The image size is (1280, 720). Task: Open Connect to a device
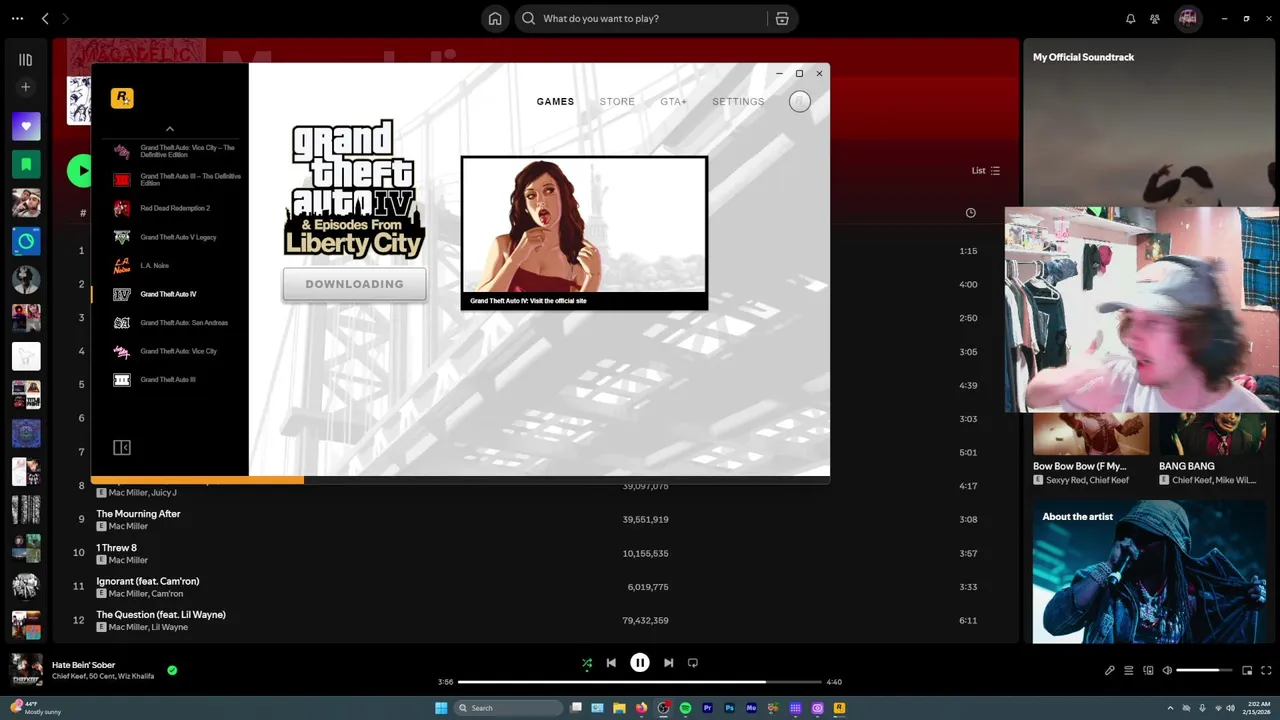pyautogui.click(x=1148, y=670)
